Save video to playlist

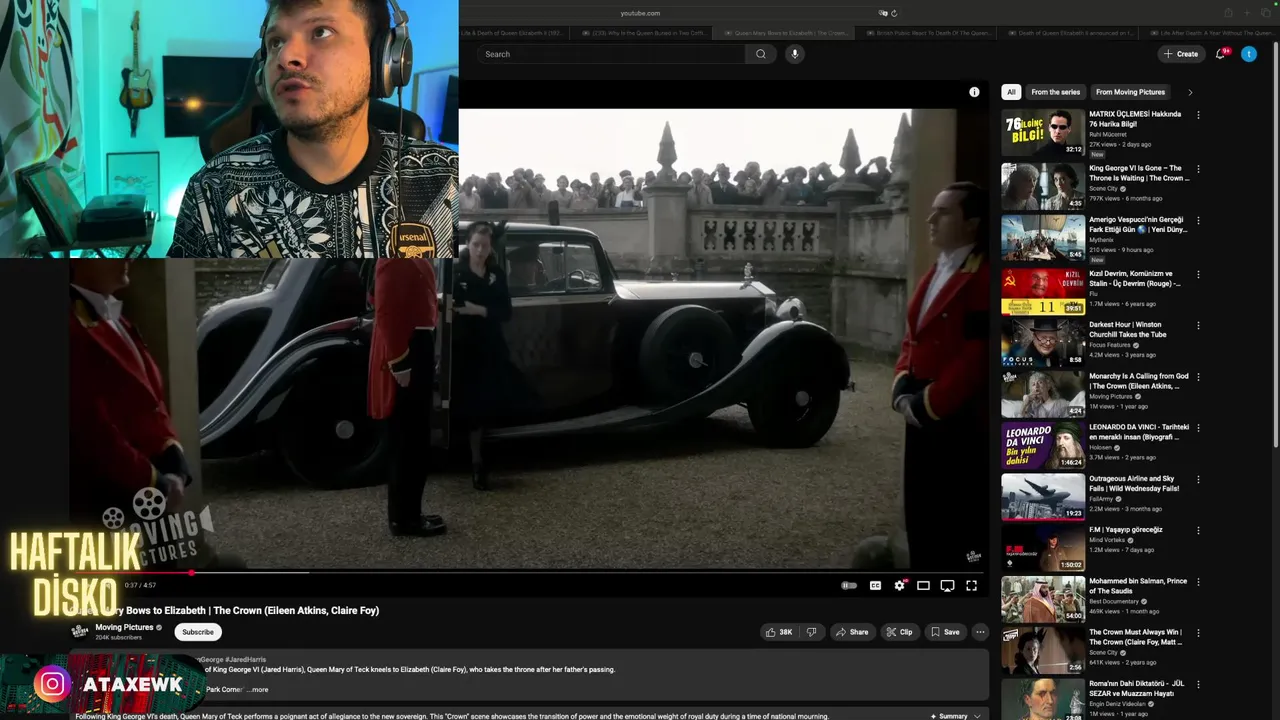tap(945, 632)
